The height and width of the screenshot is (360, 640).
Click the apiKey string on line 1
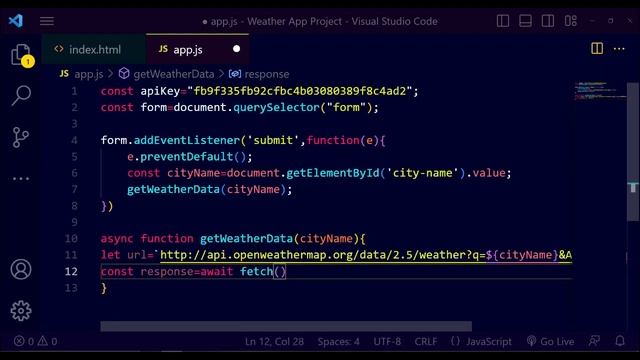[x=300, y=91]
